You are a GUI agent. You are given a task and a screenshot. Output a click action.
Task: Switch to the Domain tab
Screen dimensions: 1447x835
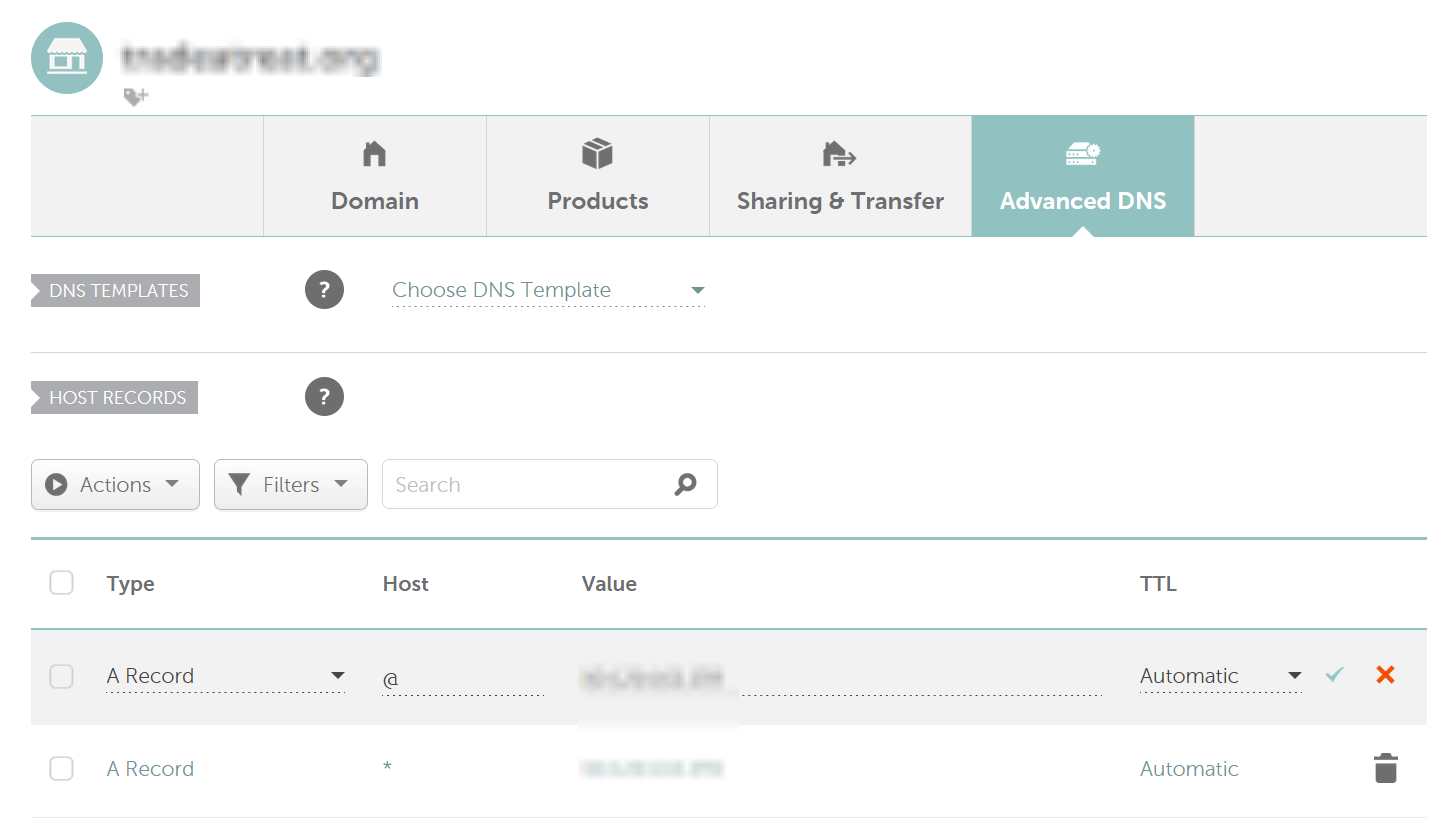click(x=375, y=176)
